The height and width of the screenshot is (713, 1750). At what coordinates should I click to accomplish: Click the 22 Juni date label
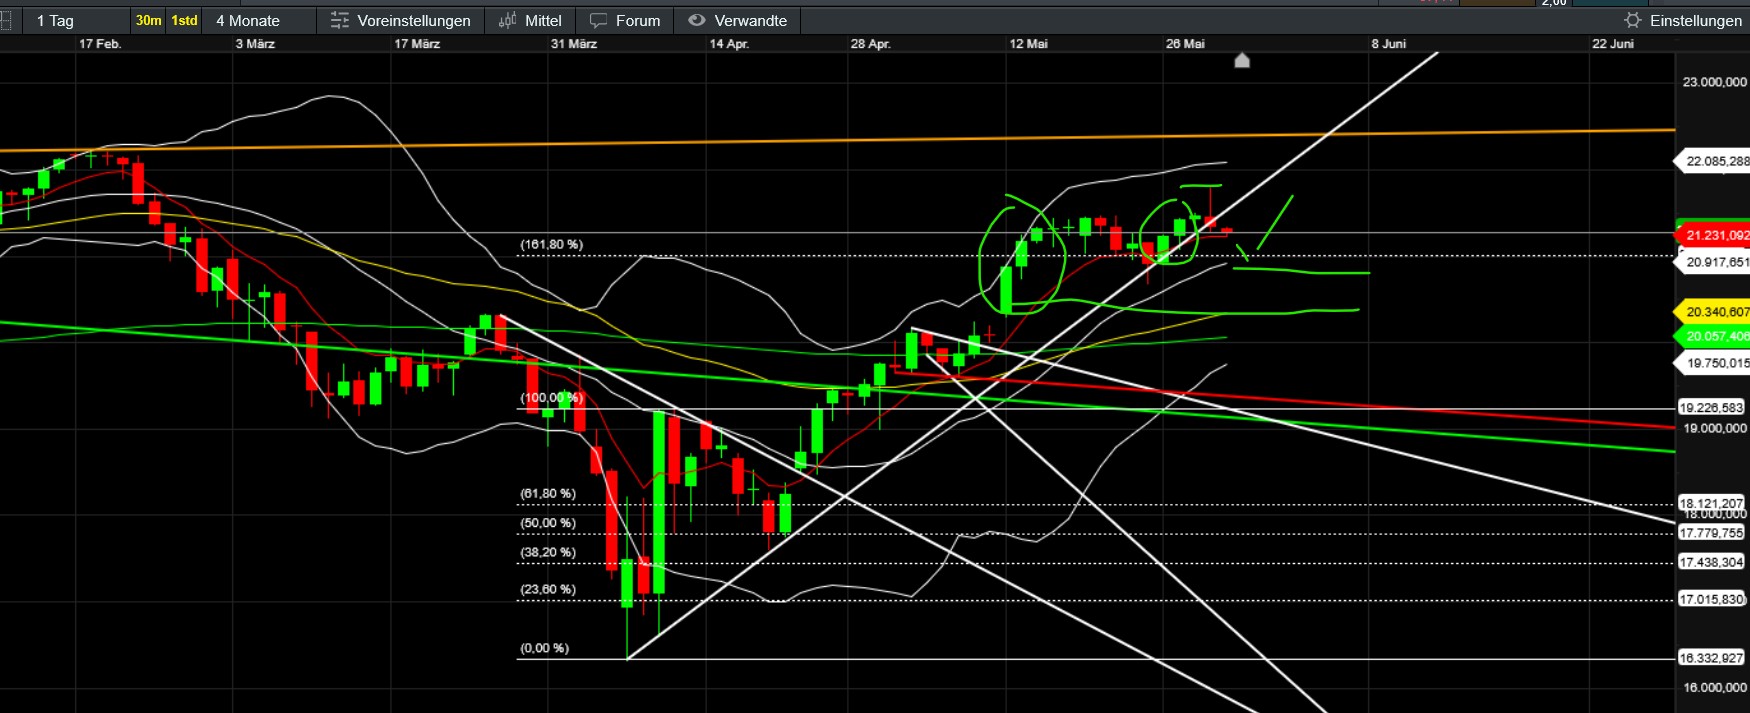1613,44
